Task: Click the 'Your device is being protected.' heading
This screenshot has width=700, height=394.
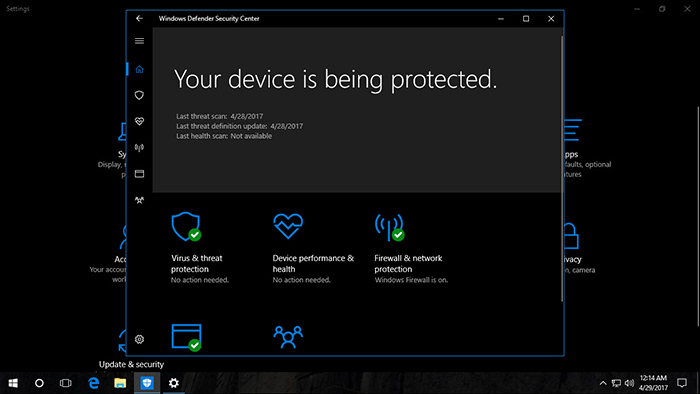Action: pyautogui.click(x=335, y=79)
